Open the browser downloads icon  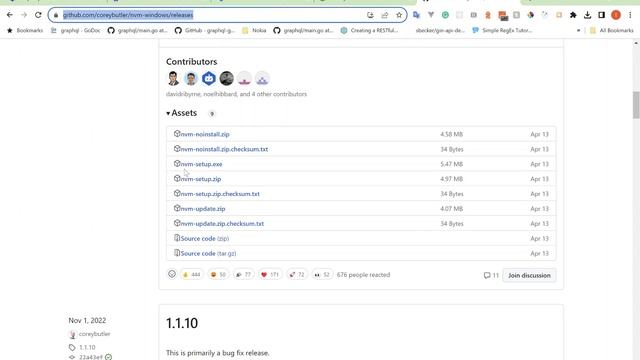[587, 15]
